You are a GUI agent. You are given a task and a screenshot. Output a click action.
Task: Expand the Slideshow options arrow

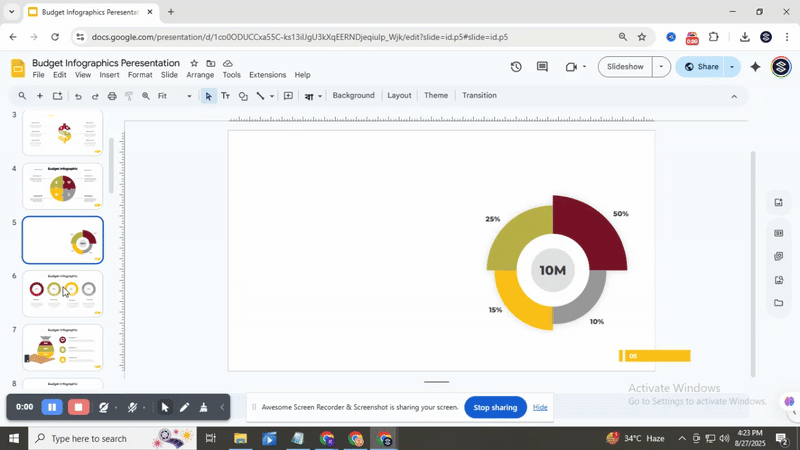(x=660, y=67)
